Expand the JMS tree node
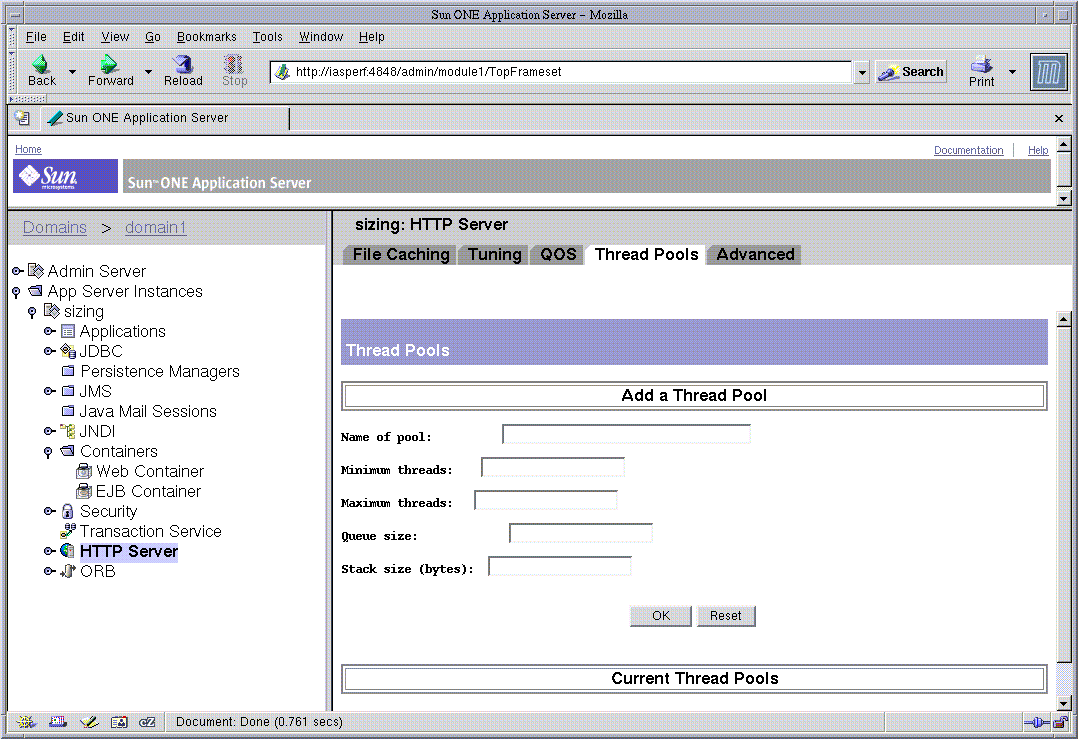Viewport: 1078px width, 739px height. click(50, 391)
